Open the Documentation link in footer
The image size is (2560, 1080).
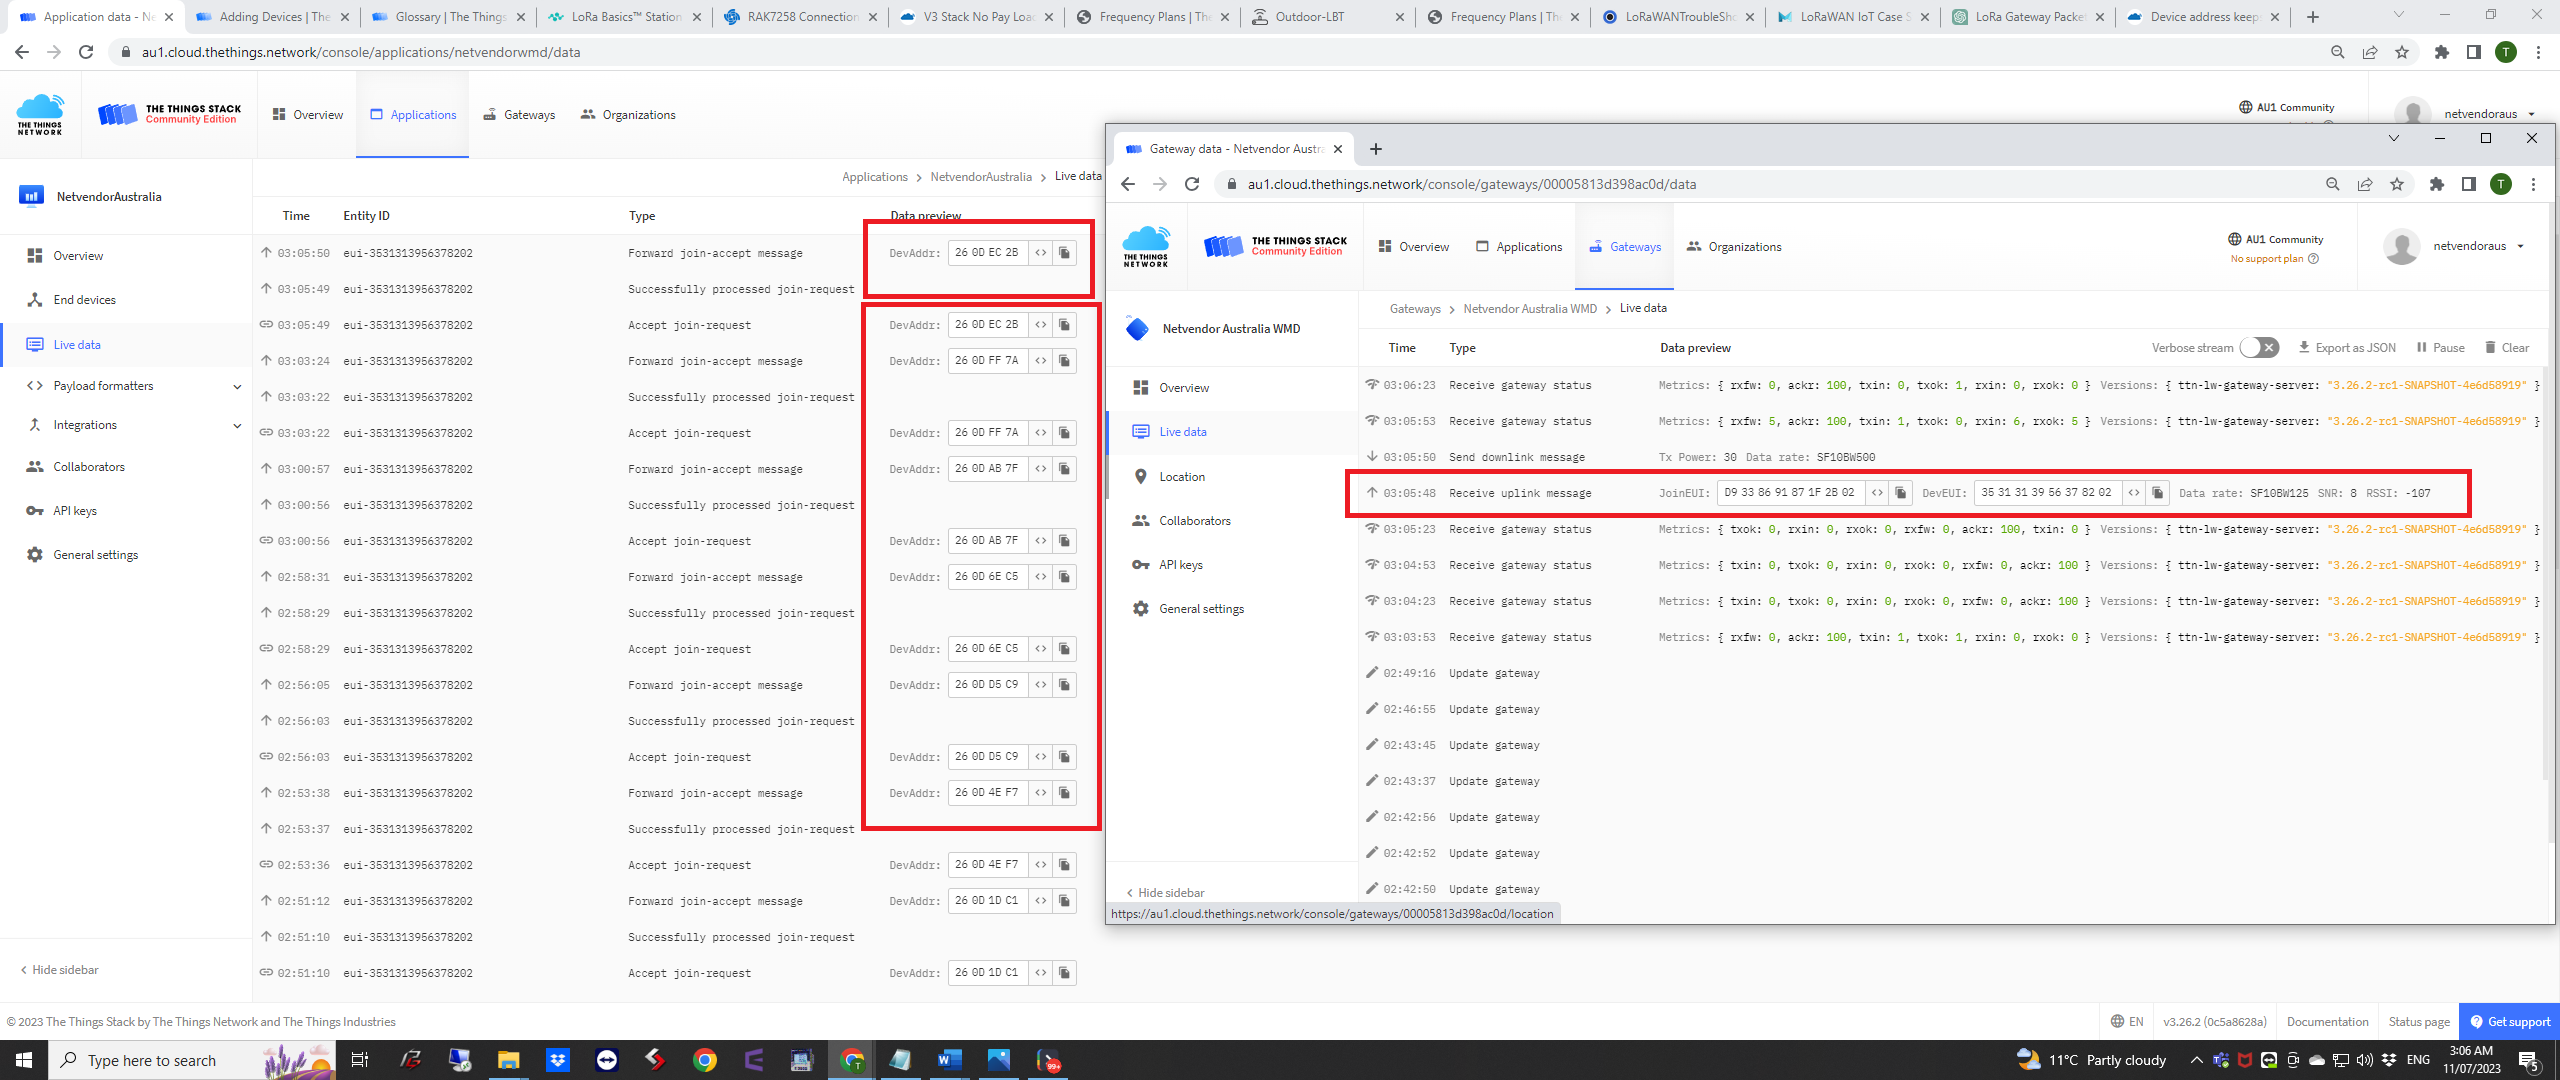tap(2327, 1022)
